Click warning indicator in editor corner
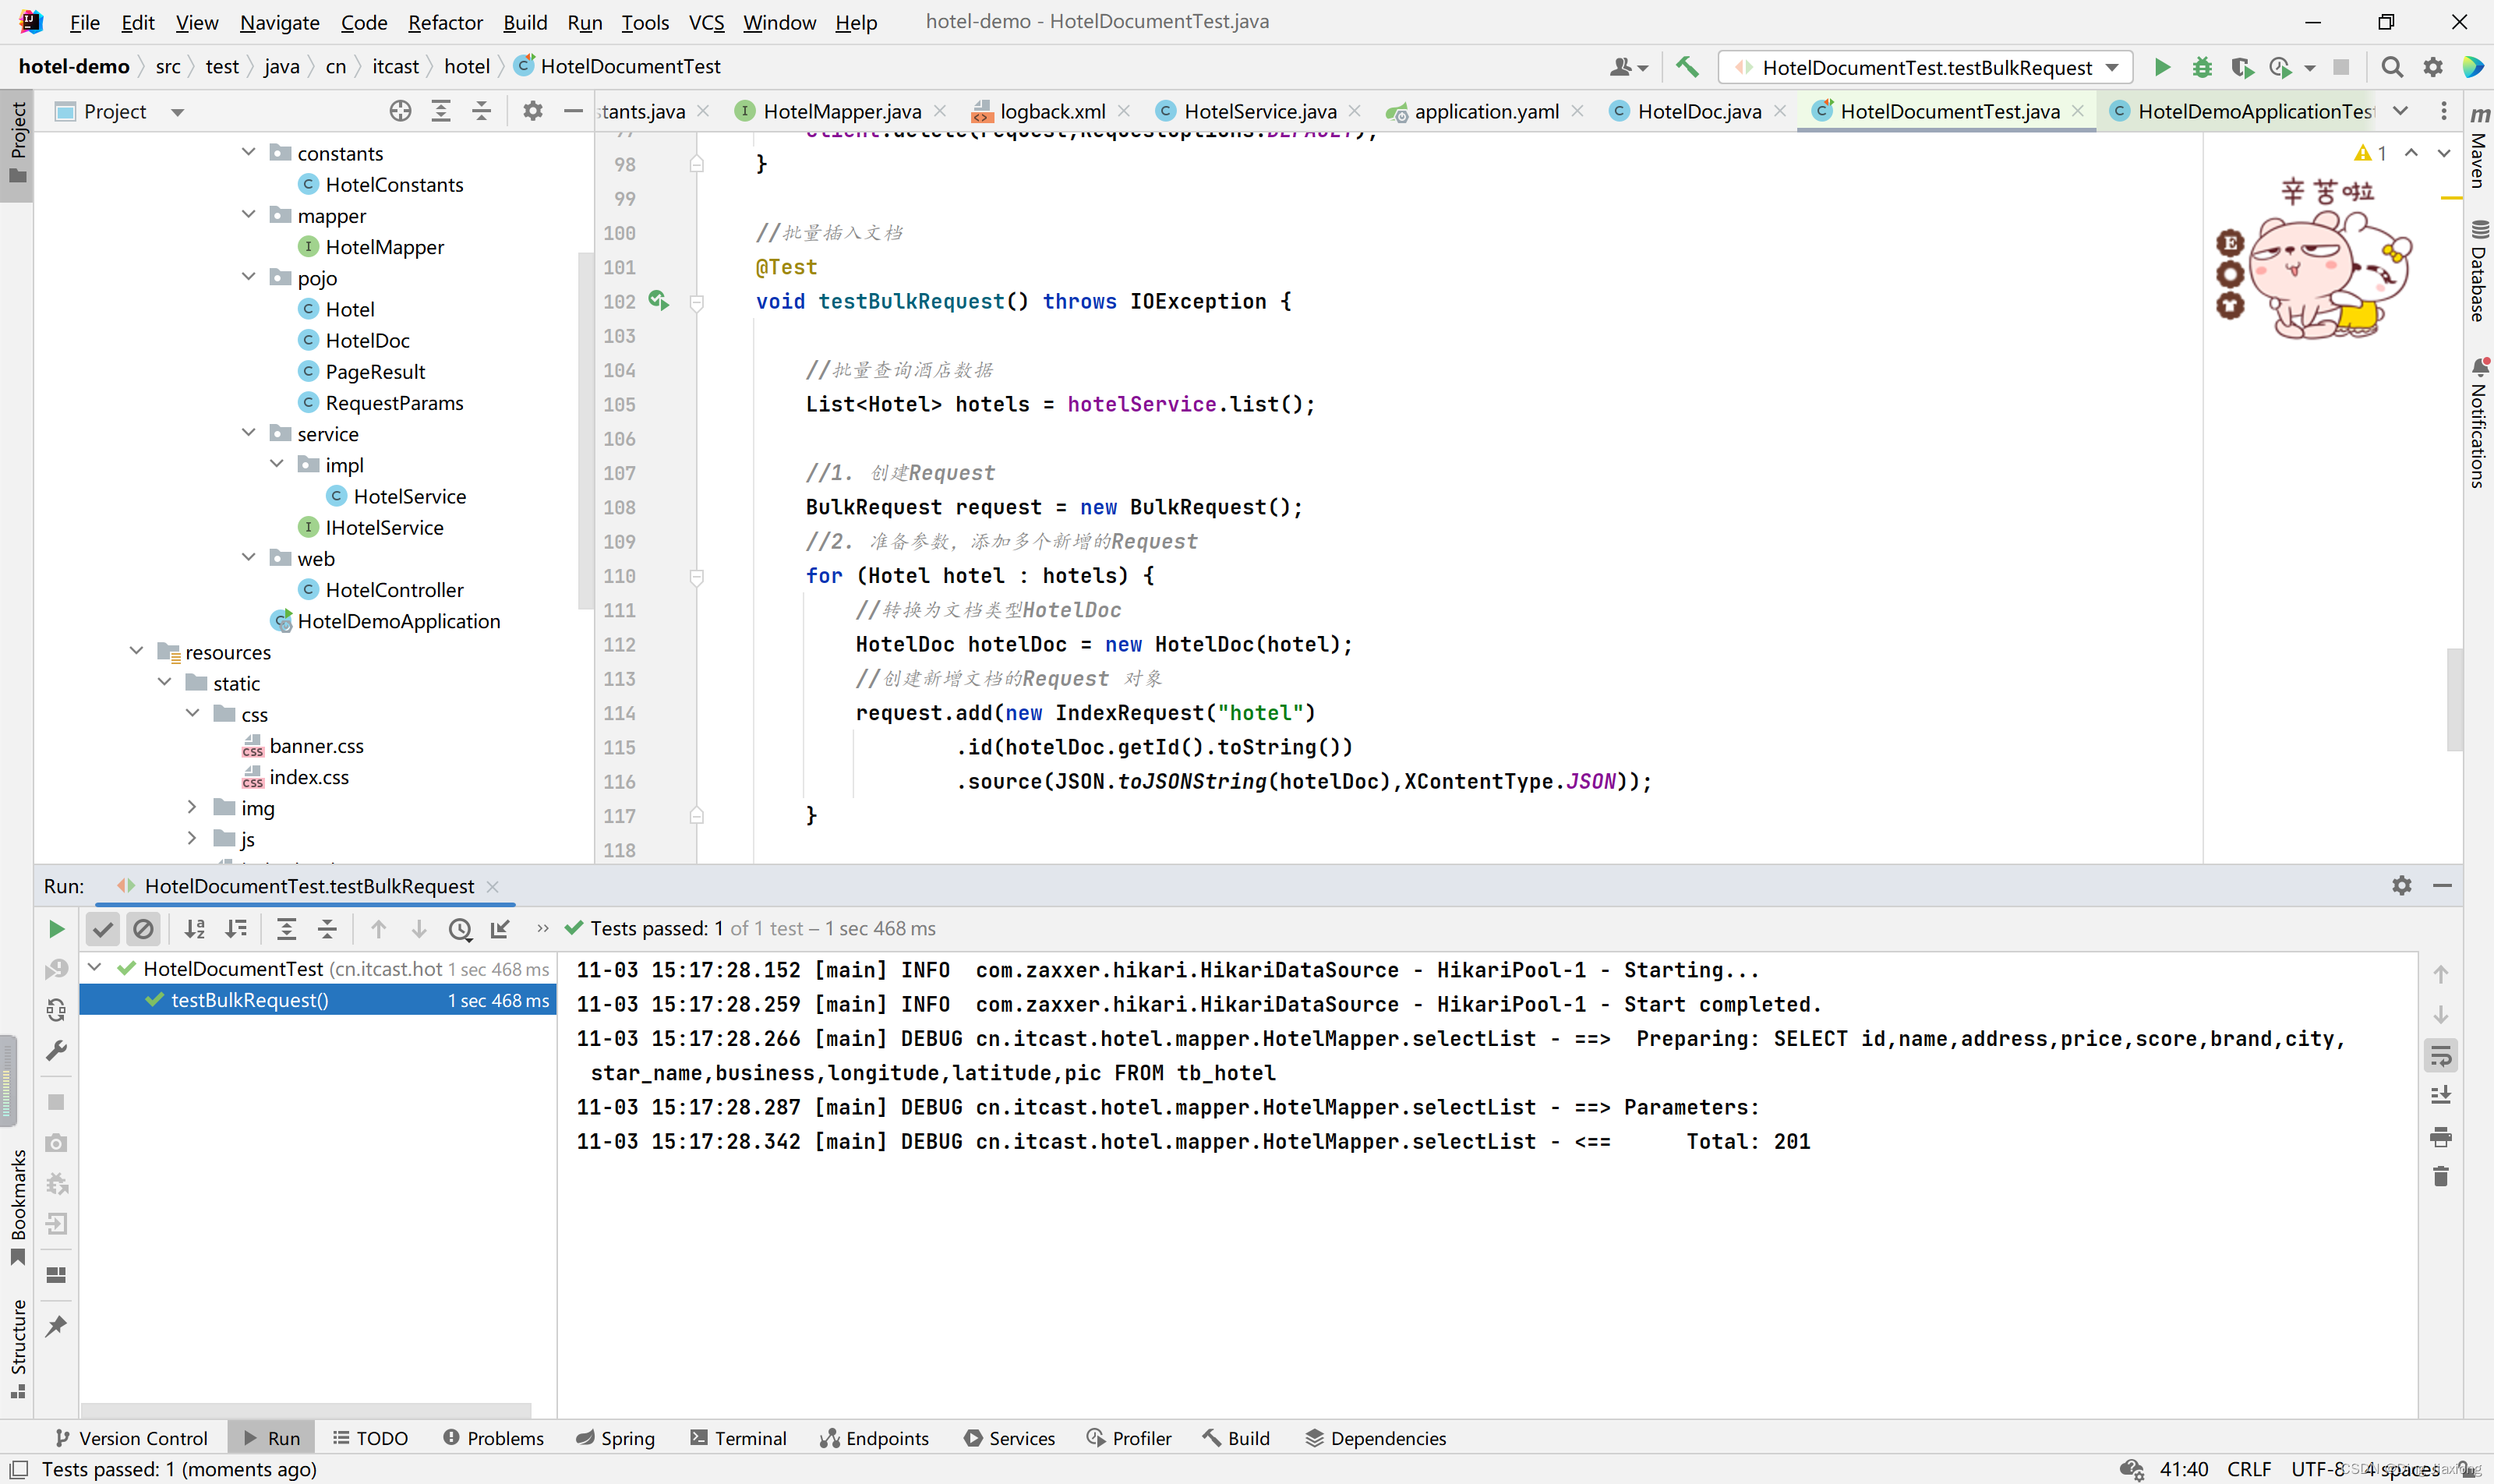The height and width of the screenshot is (1484, 2494). pyautogui.click(x=2370, y=153)
